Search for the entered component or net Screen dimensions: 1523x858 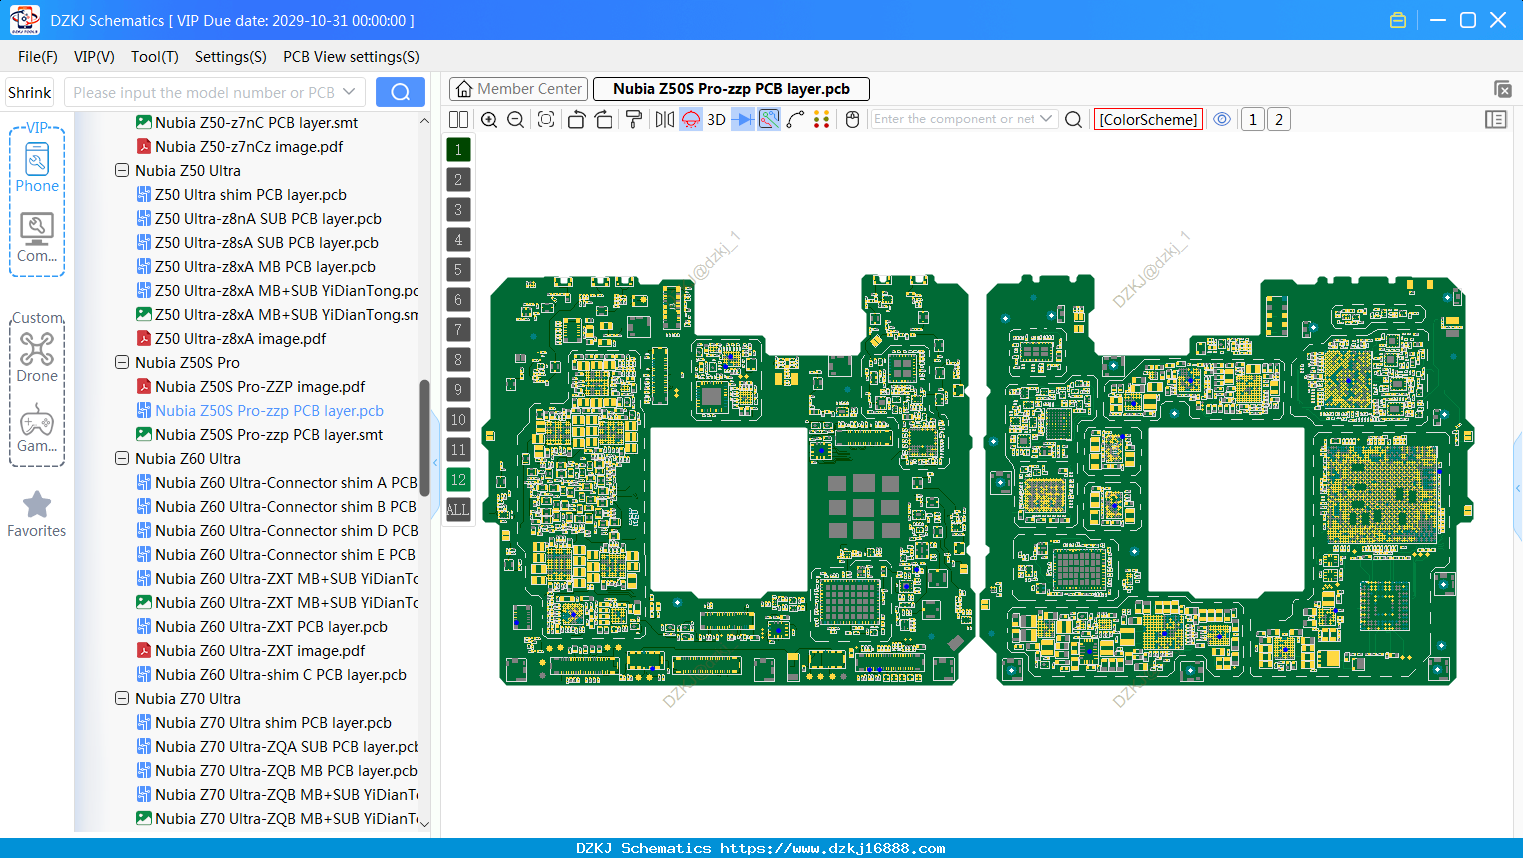1074,119
